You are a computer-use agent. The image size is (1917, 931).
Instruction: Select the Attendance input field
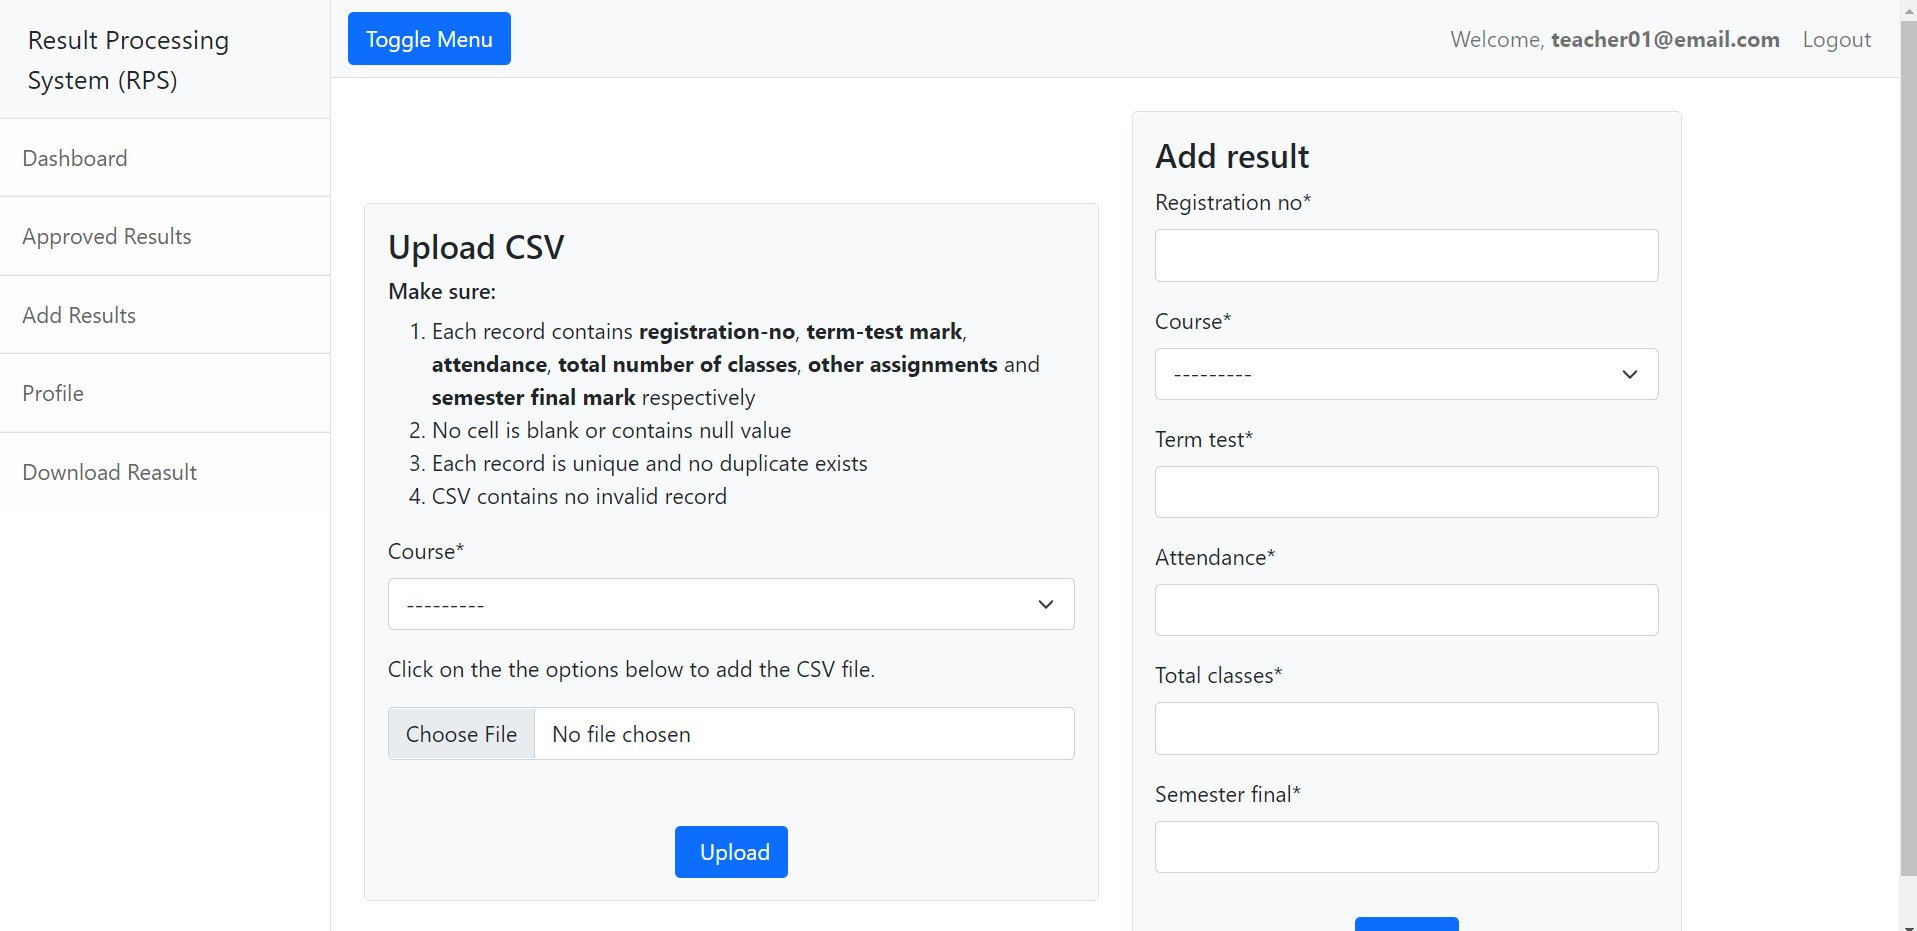pyautogui.click(x=1406, y=610)
